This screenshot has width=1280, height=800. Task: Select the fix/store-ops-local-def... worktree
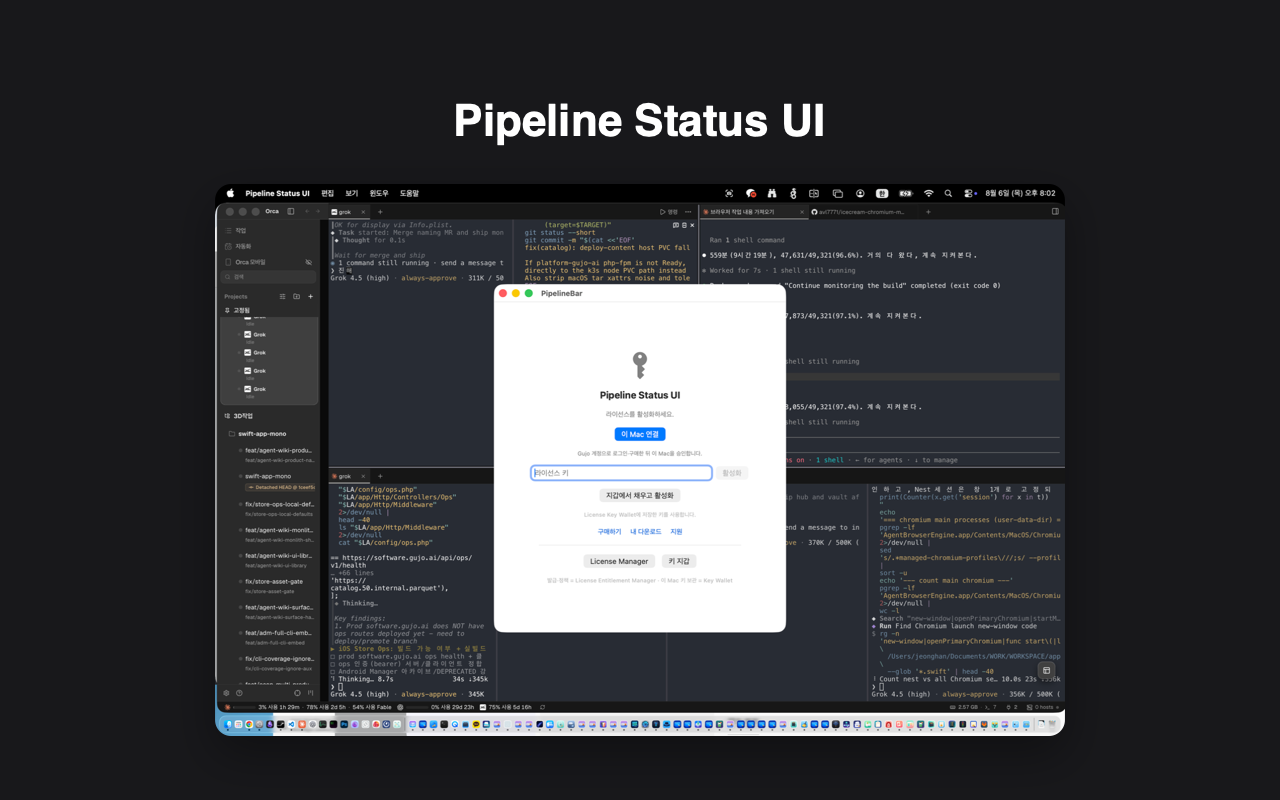[x=275, y=508]
